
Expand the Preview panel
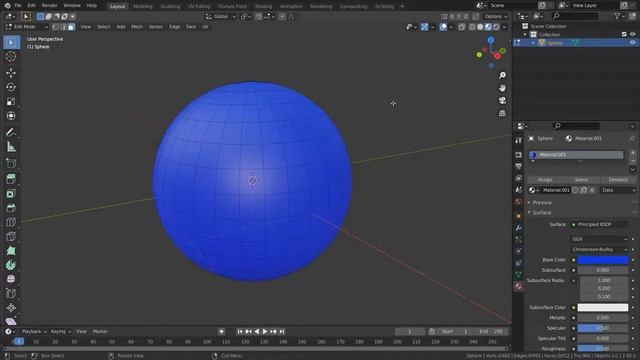[542, 203]
